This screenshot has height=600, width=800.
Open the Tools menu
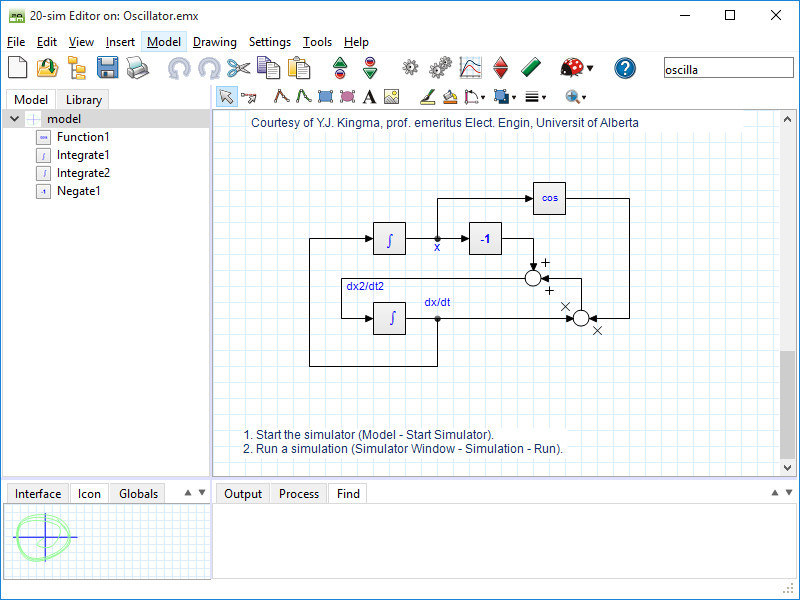click(x=317, y=42)
